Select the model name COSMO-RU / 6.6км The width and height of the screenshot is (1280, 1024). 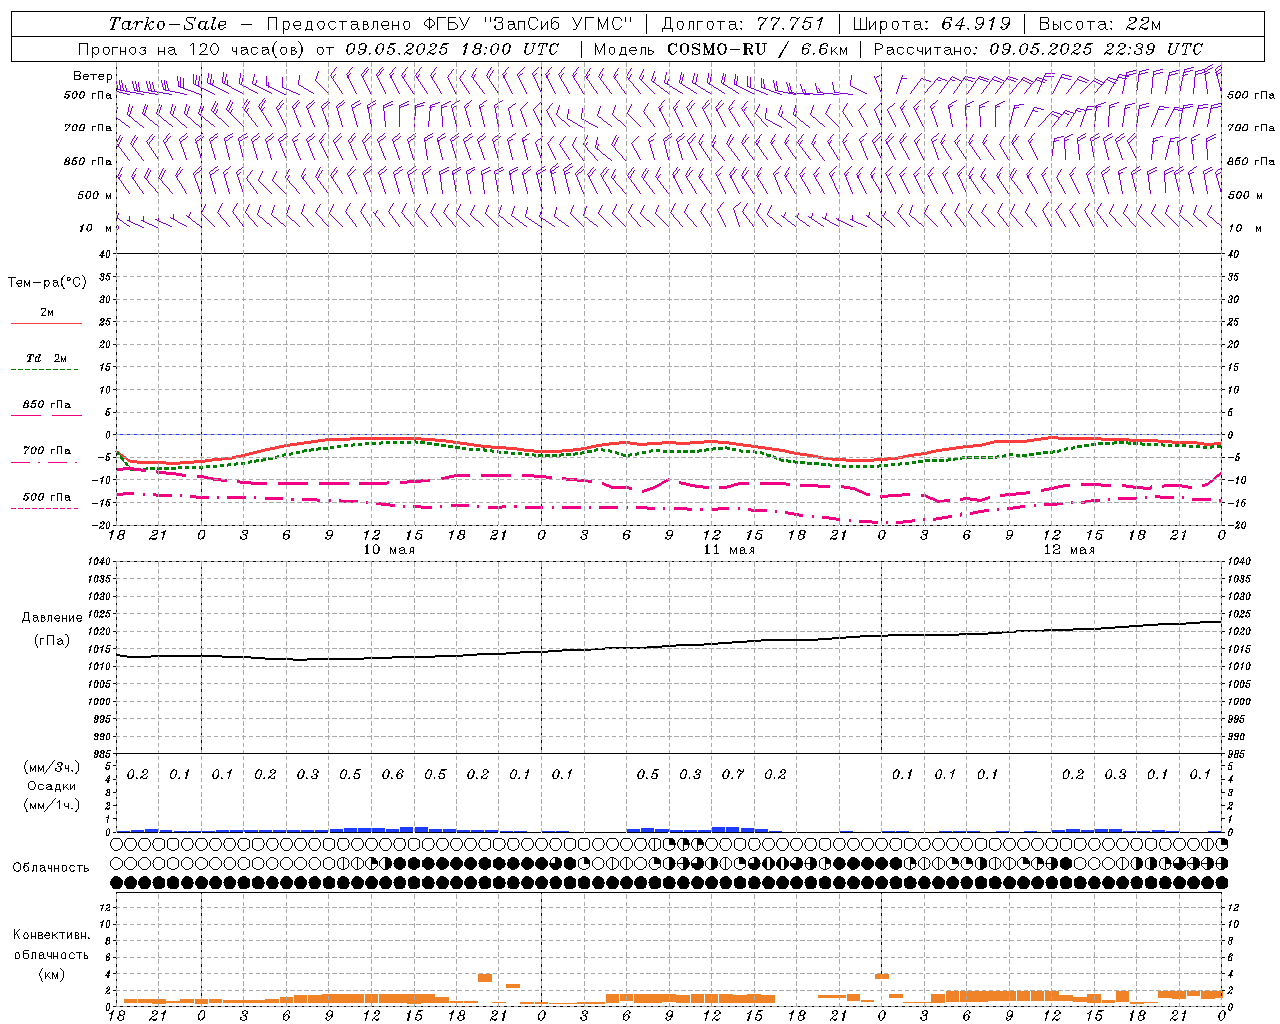point(757,48)
